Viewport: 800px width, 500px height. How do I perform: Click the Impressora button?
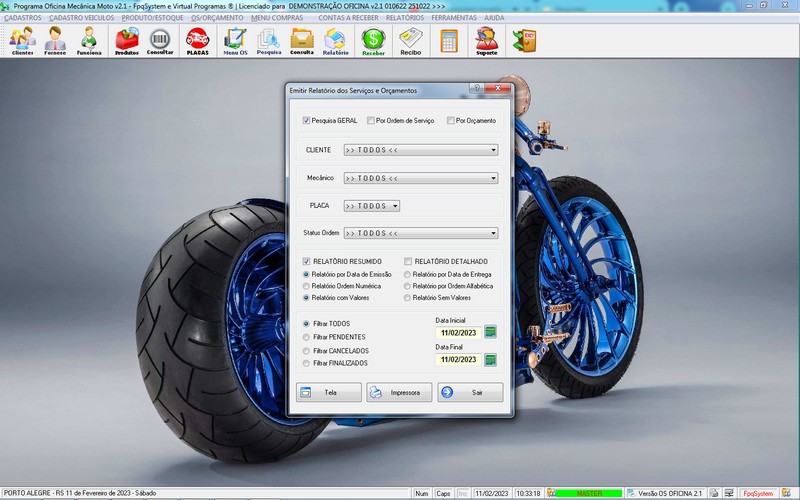(399, 392)
